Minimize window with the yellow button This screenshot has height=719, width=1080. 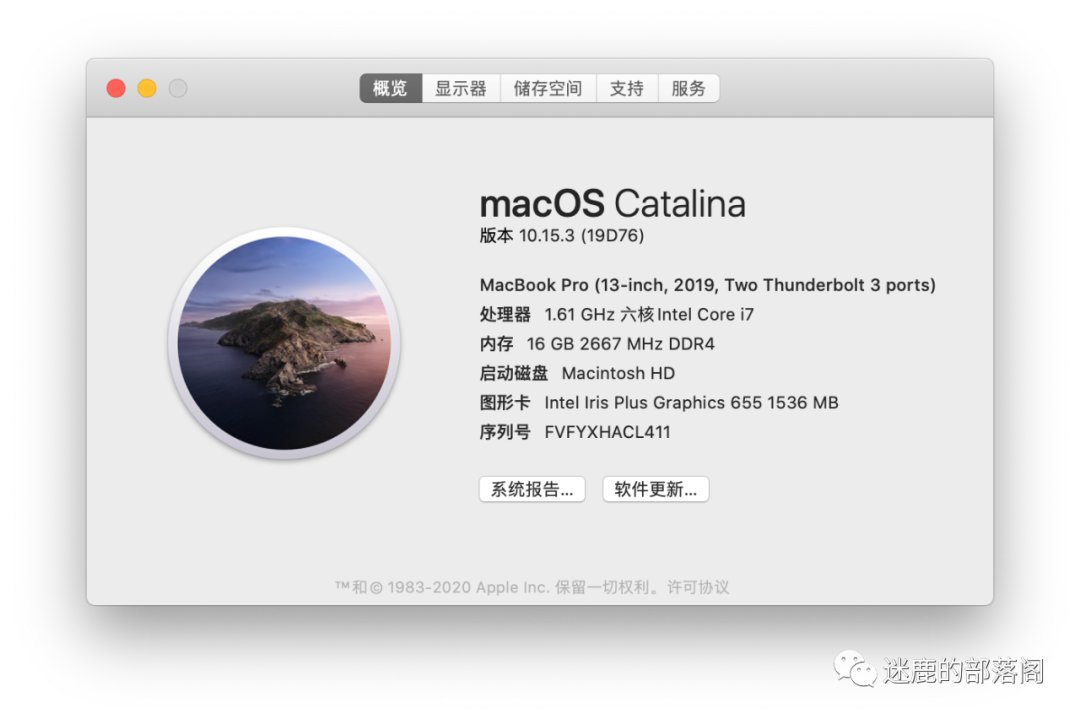147,88
